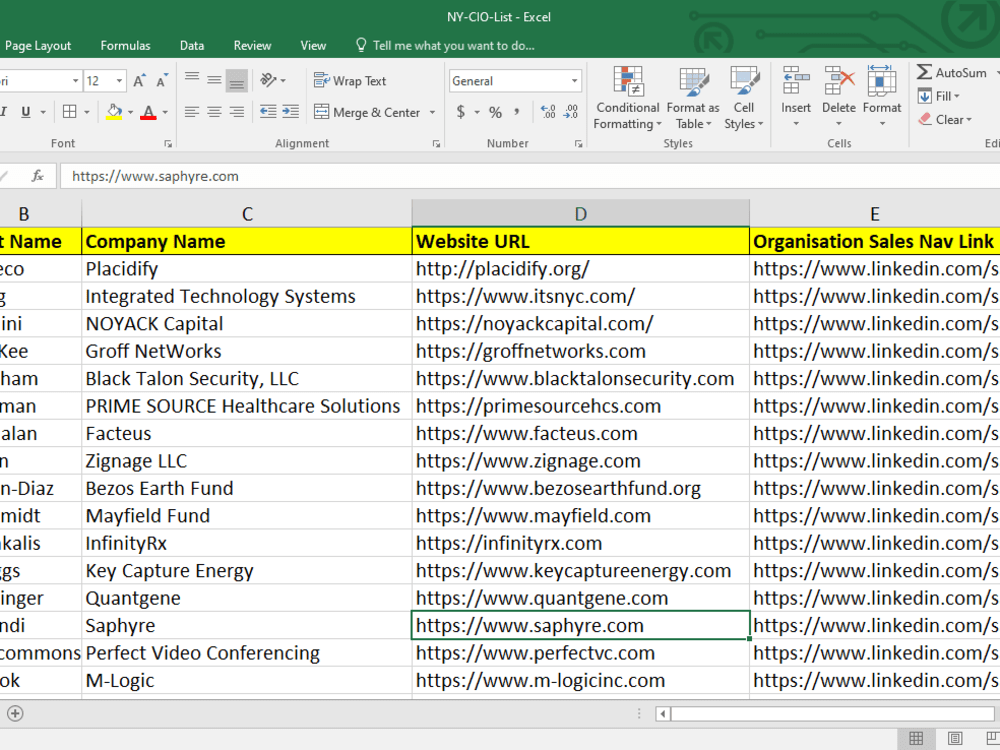Open Fill Color dropdown arrow
Image resolution: width=1000 pixels, height=750 pixels.
coord(130,112)
